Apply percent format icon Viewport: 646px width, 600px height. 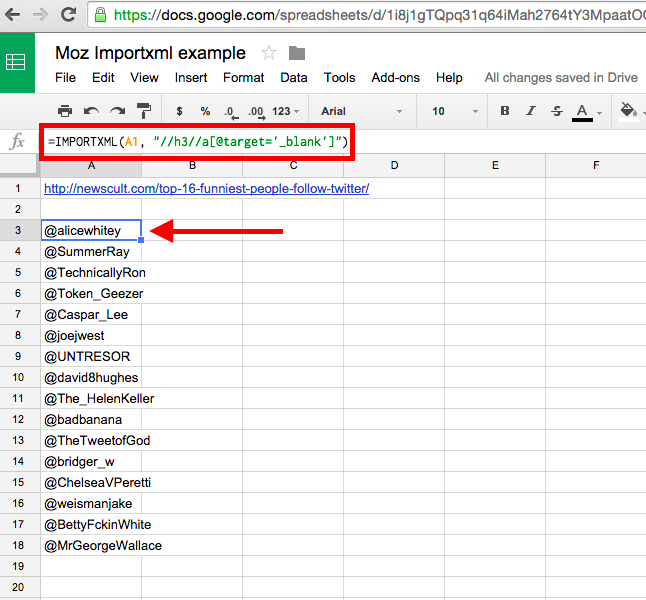point(205,111)
